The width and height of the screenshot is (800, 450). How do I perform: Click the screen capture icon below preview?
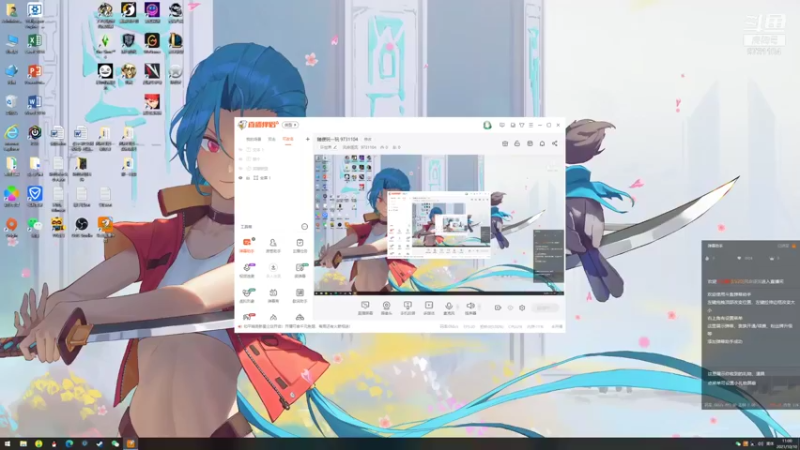pyautogui.click(x=365, y=308)
